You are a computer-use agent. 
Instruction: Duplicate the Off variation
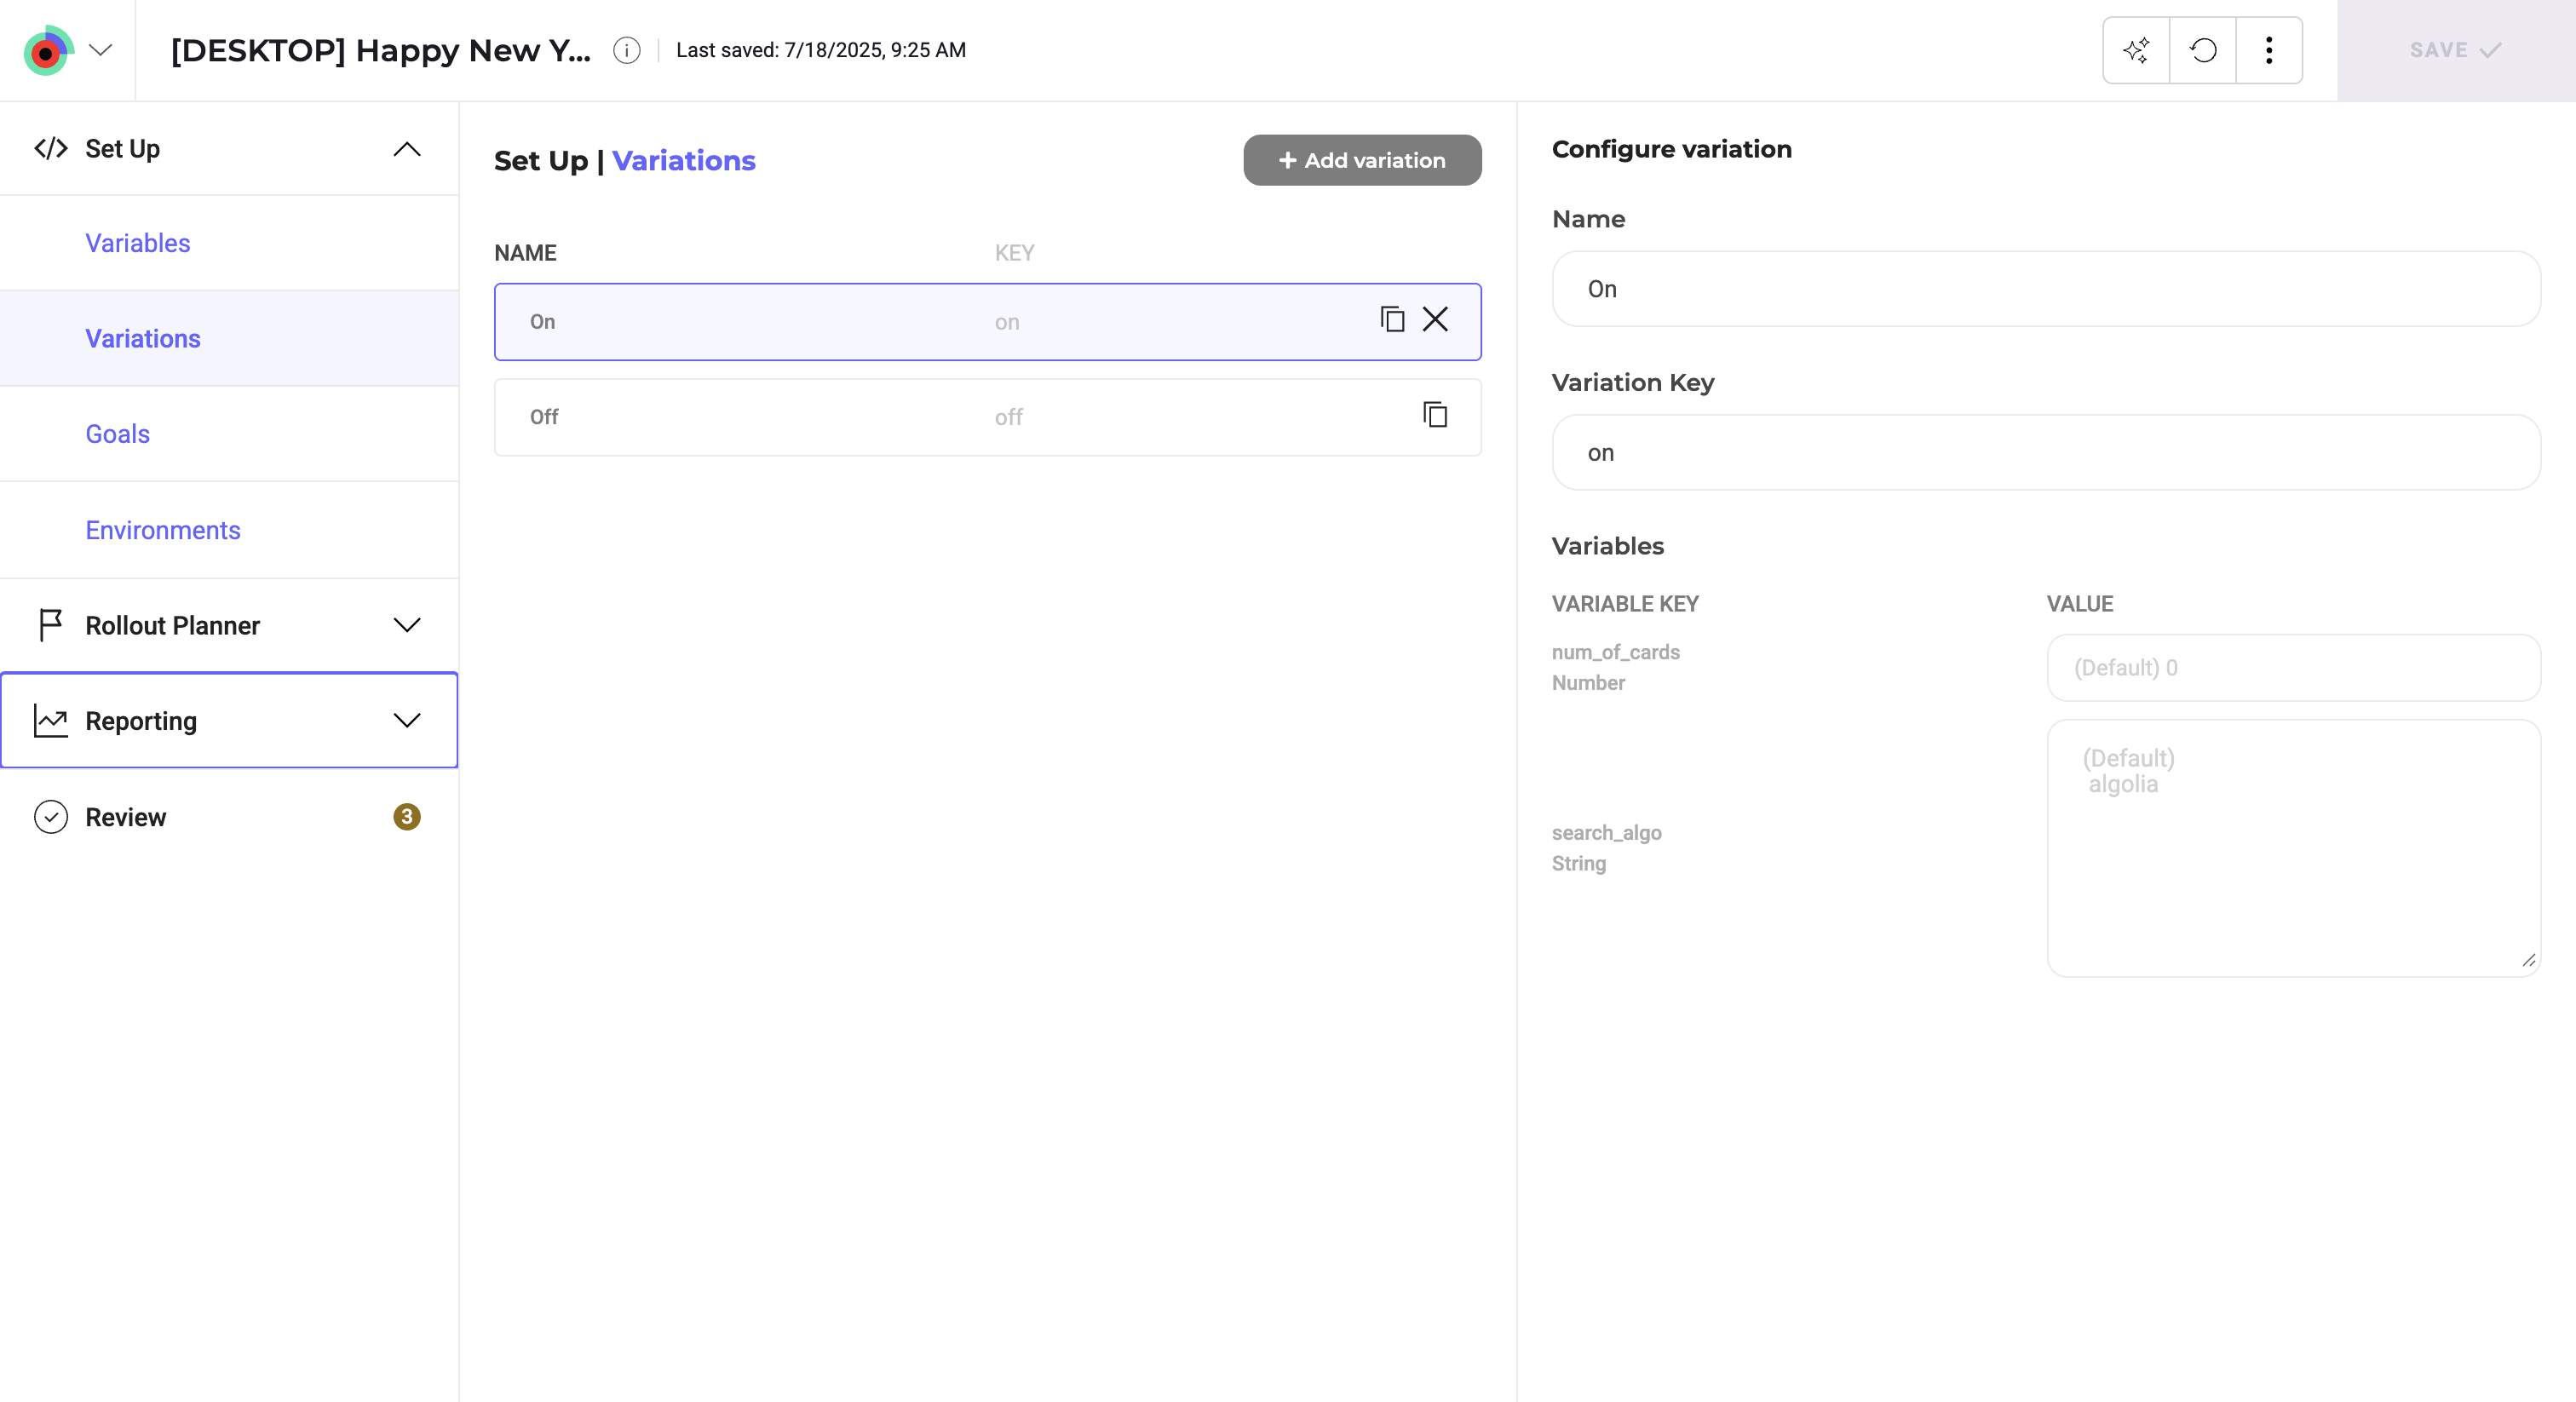tap(1435, 415)
